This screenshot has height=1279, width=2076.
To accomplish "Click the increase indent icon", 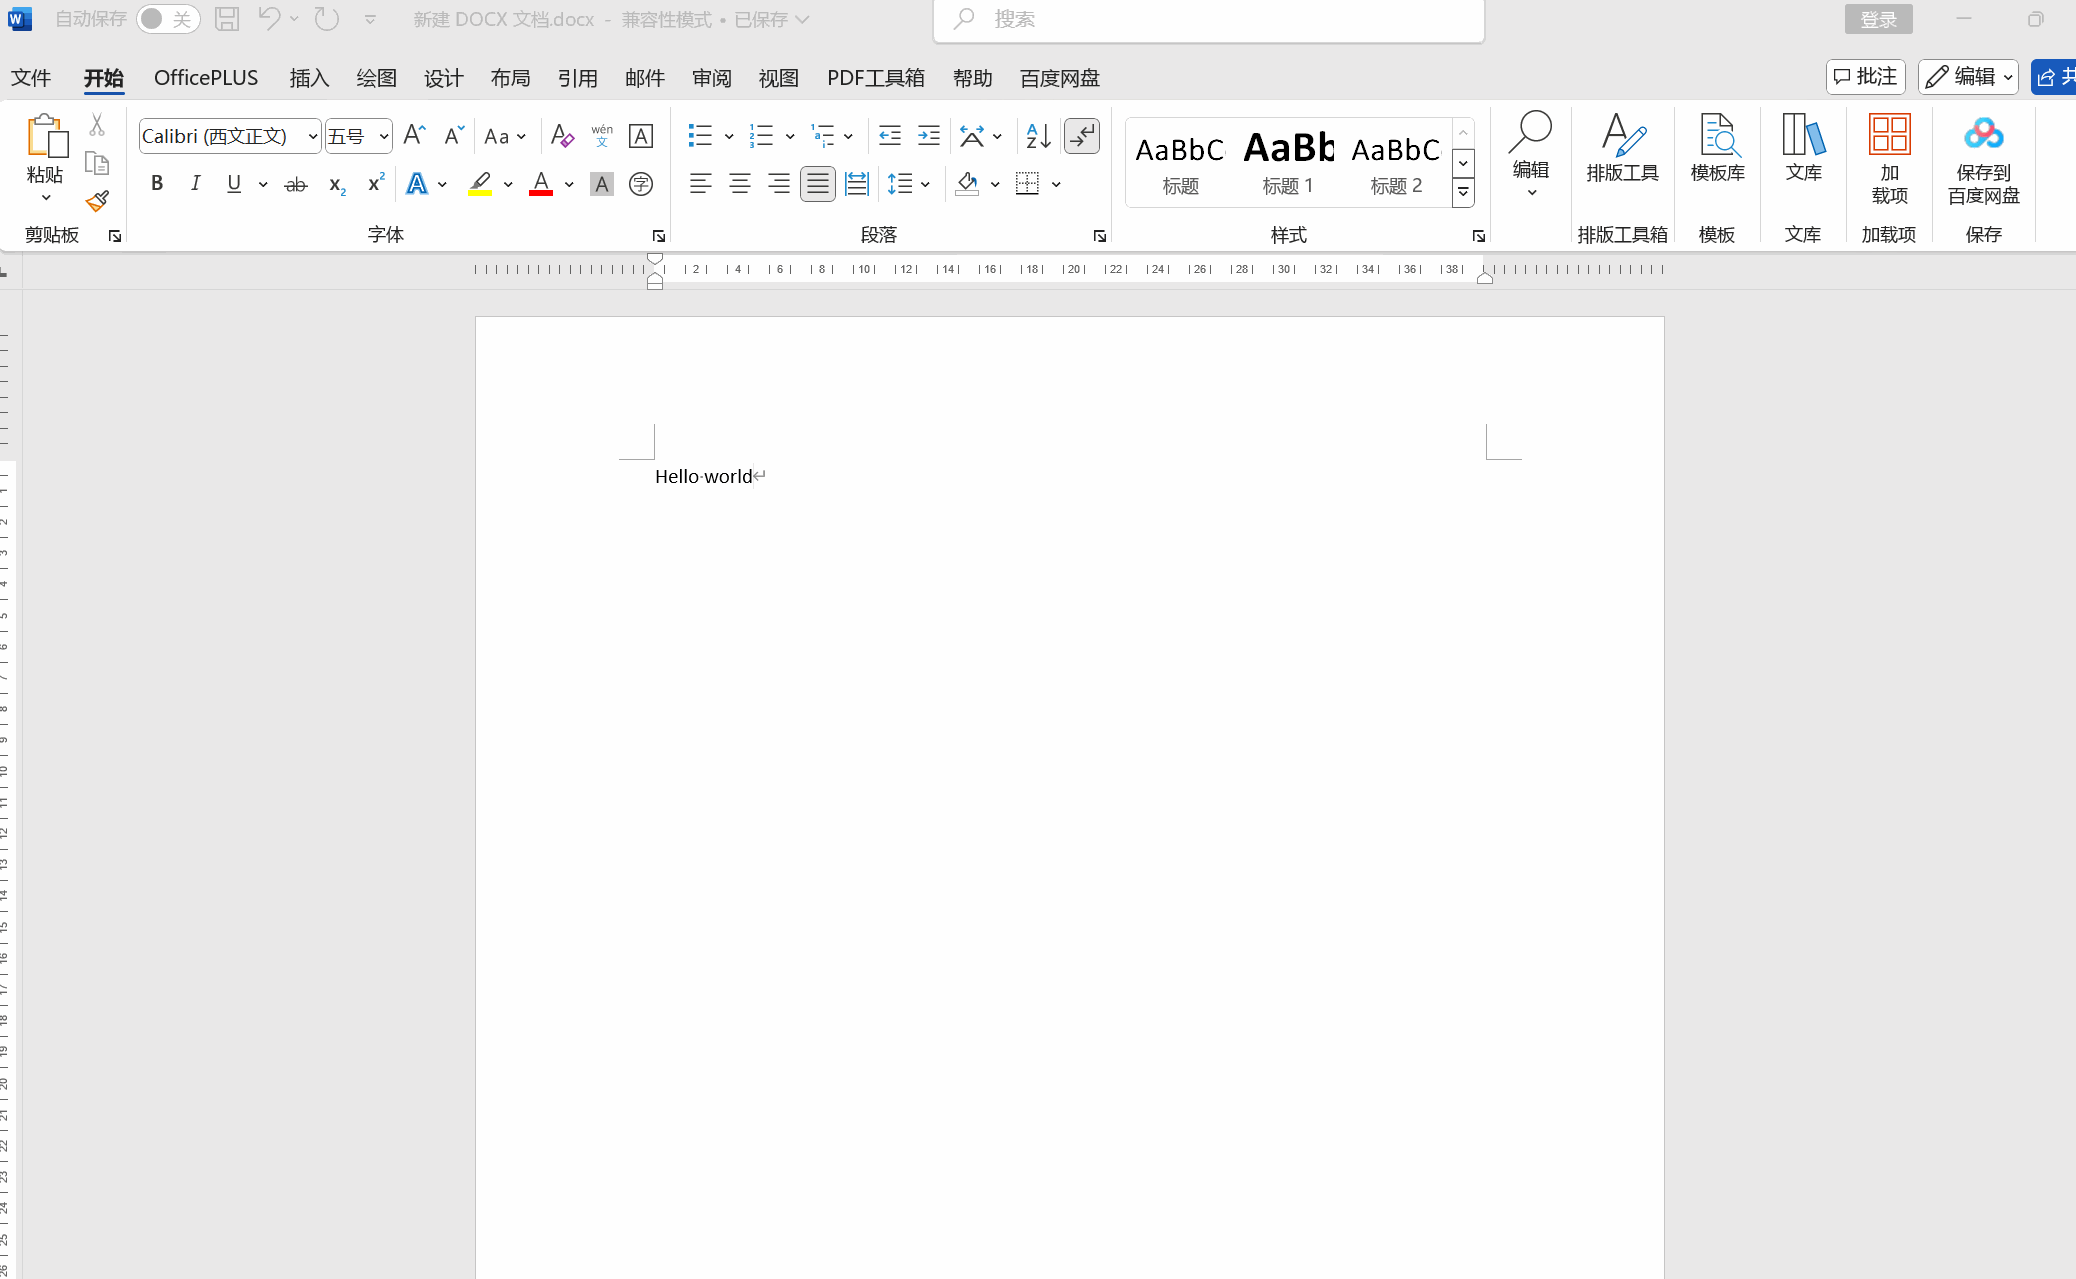I will point(928,136).
